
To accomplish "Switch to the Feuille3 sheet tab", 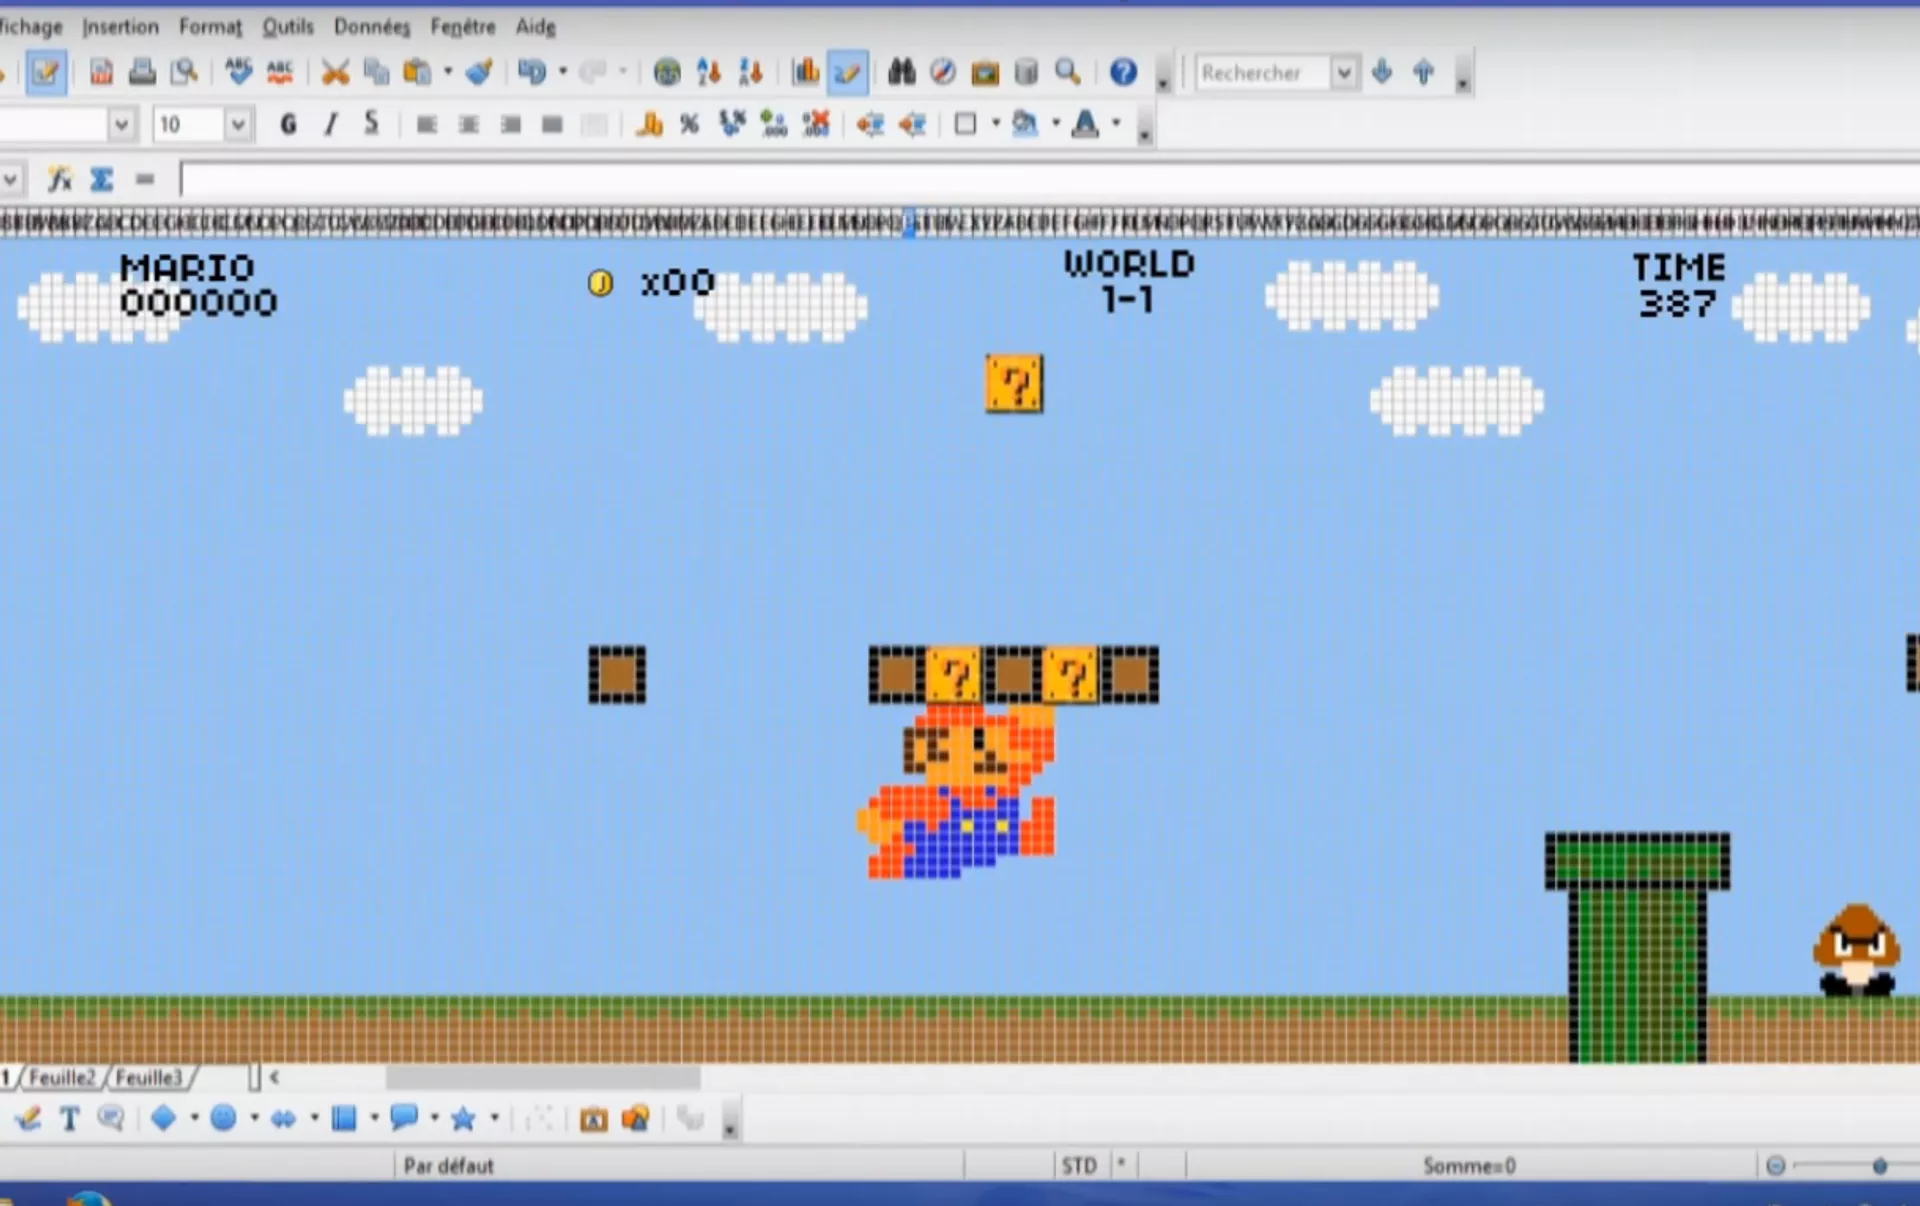I will (x=149, y=1078).
